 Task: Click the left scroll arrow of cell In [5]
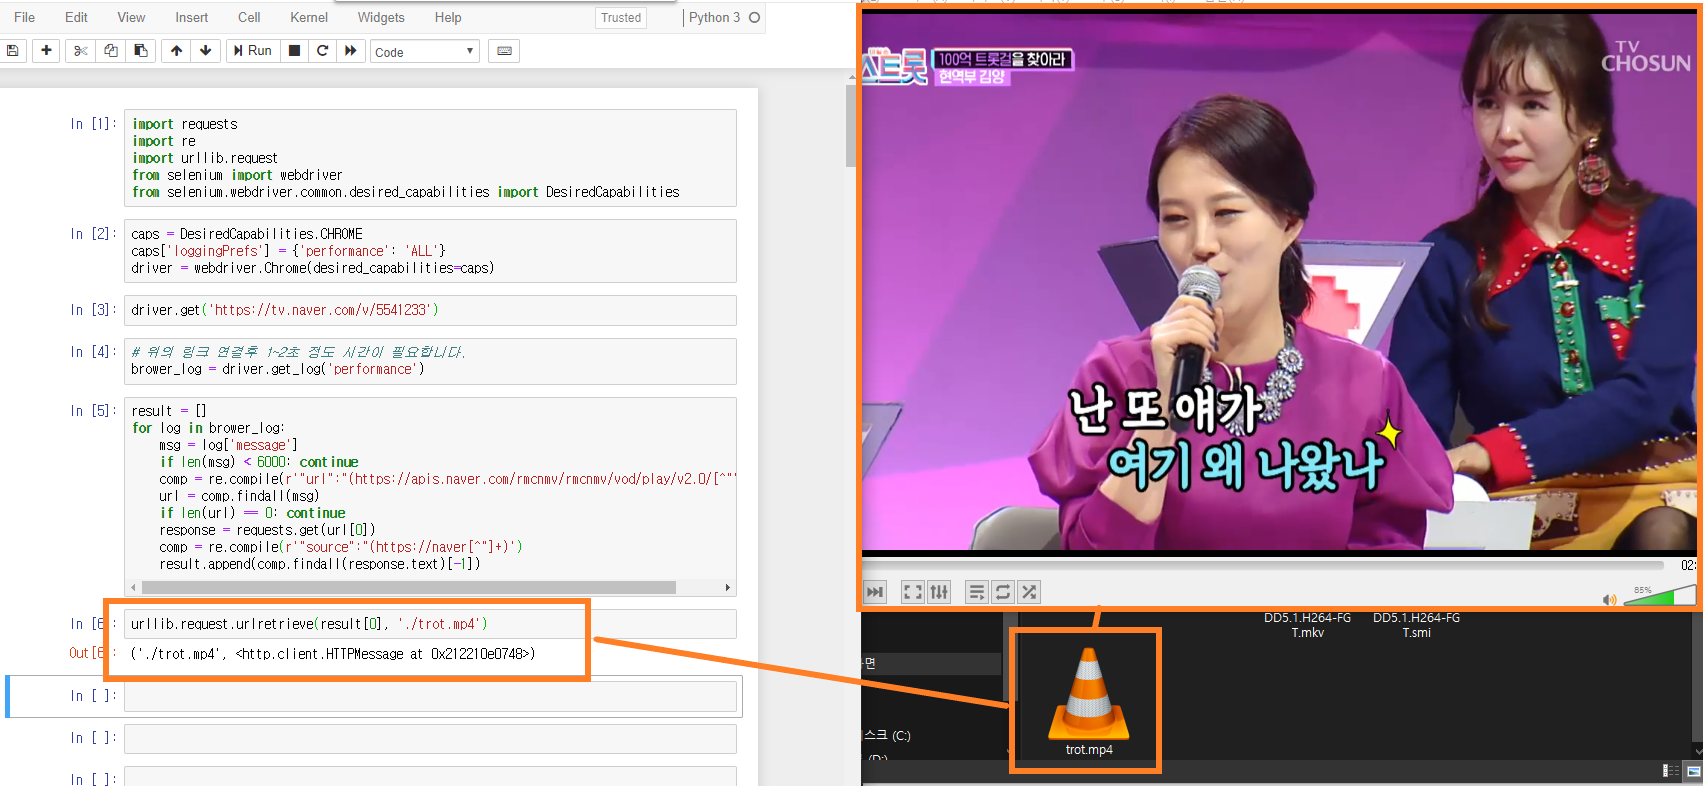[134, 588]
